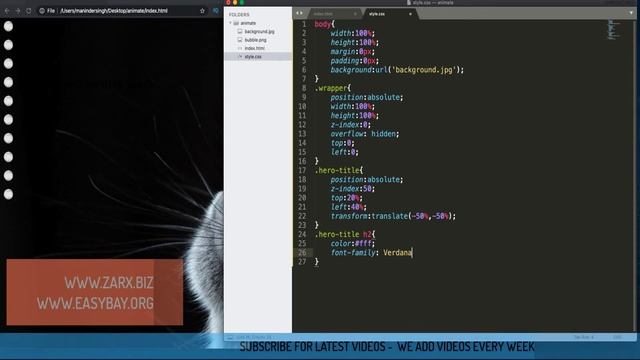This screenshot has width=640, height=360.
Task: Click 'top:20%;' in the editor
Action: 347,198
